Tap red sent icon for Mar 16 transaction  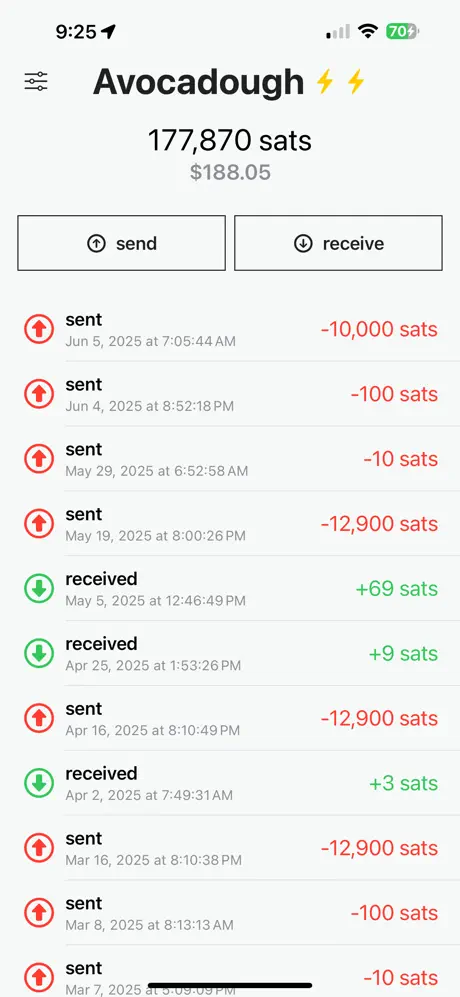click(39, 848)
